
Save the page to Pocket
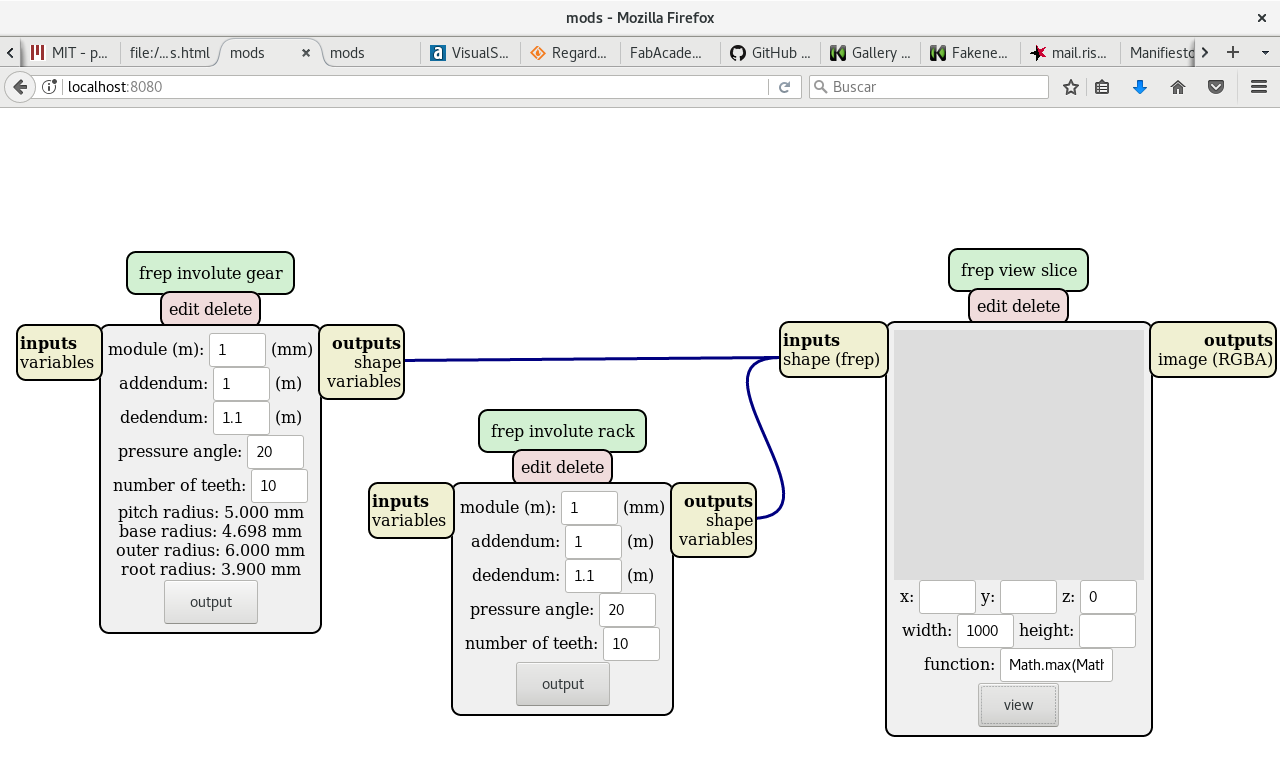pyautogui.click(x=1216, y=87)
